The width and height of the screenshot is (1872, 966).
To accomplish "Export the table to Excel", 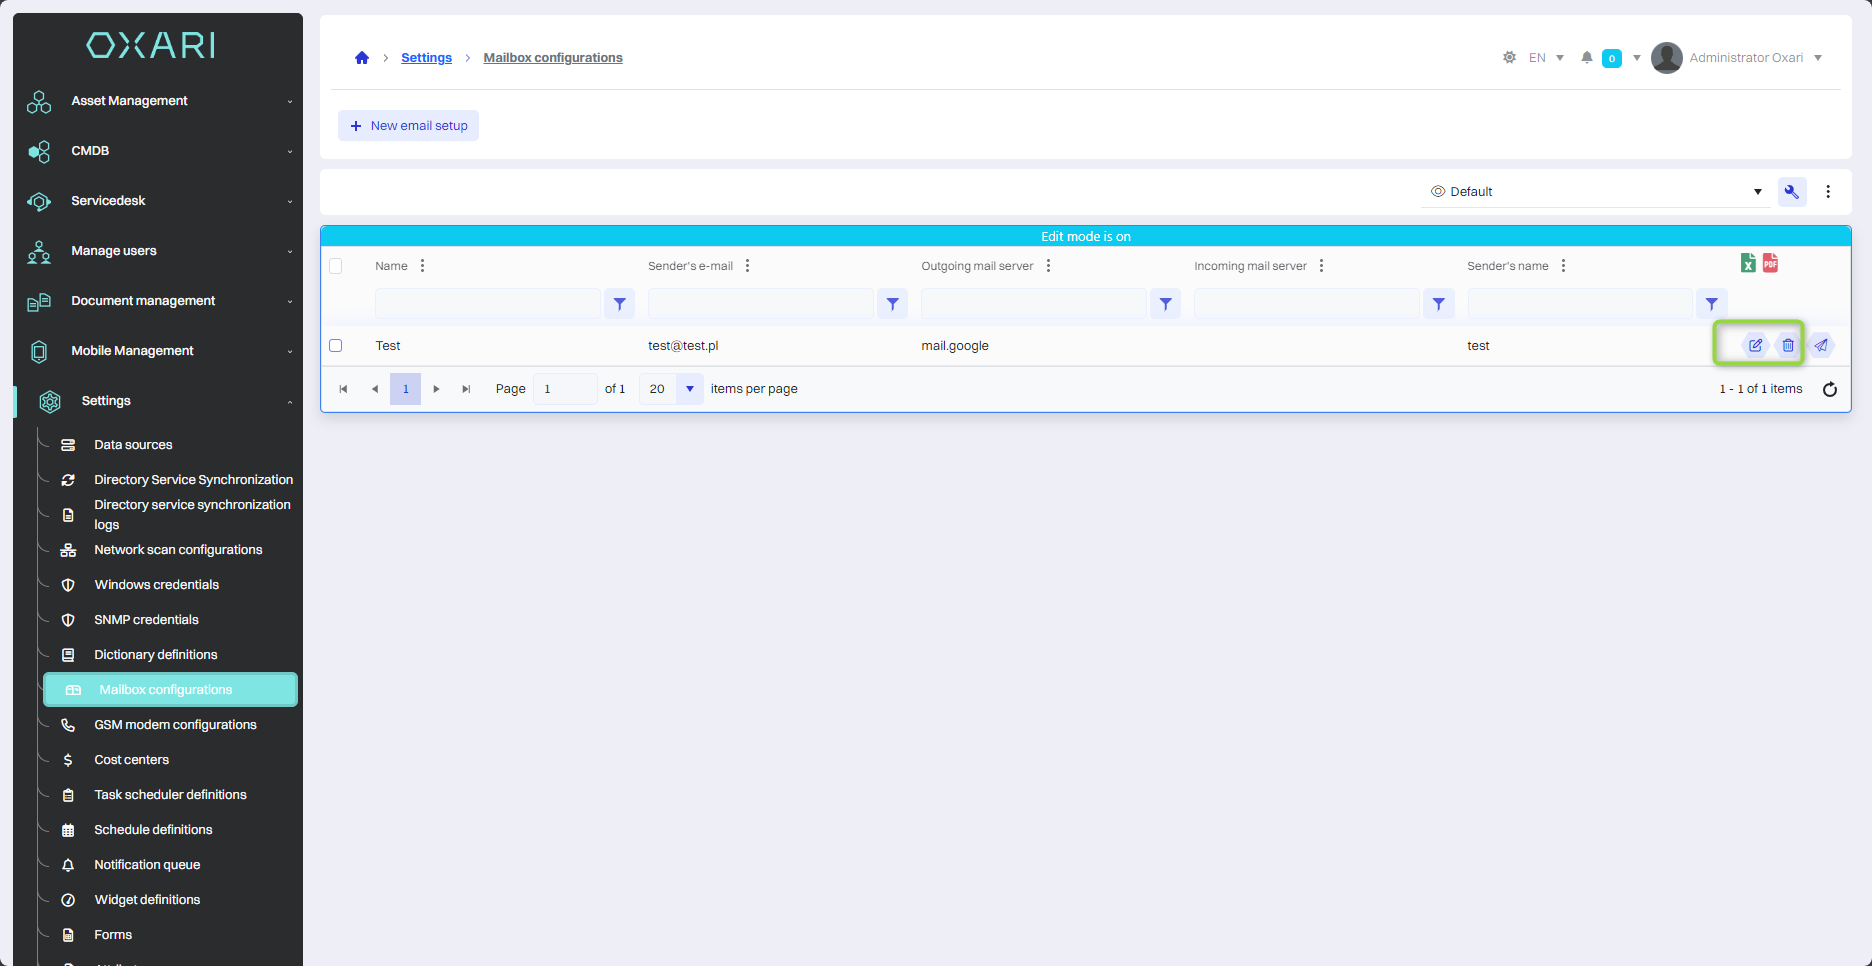I will coord(1748,263).
